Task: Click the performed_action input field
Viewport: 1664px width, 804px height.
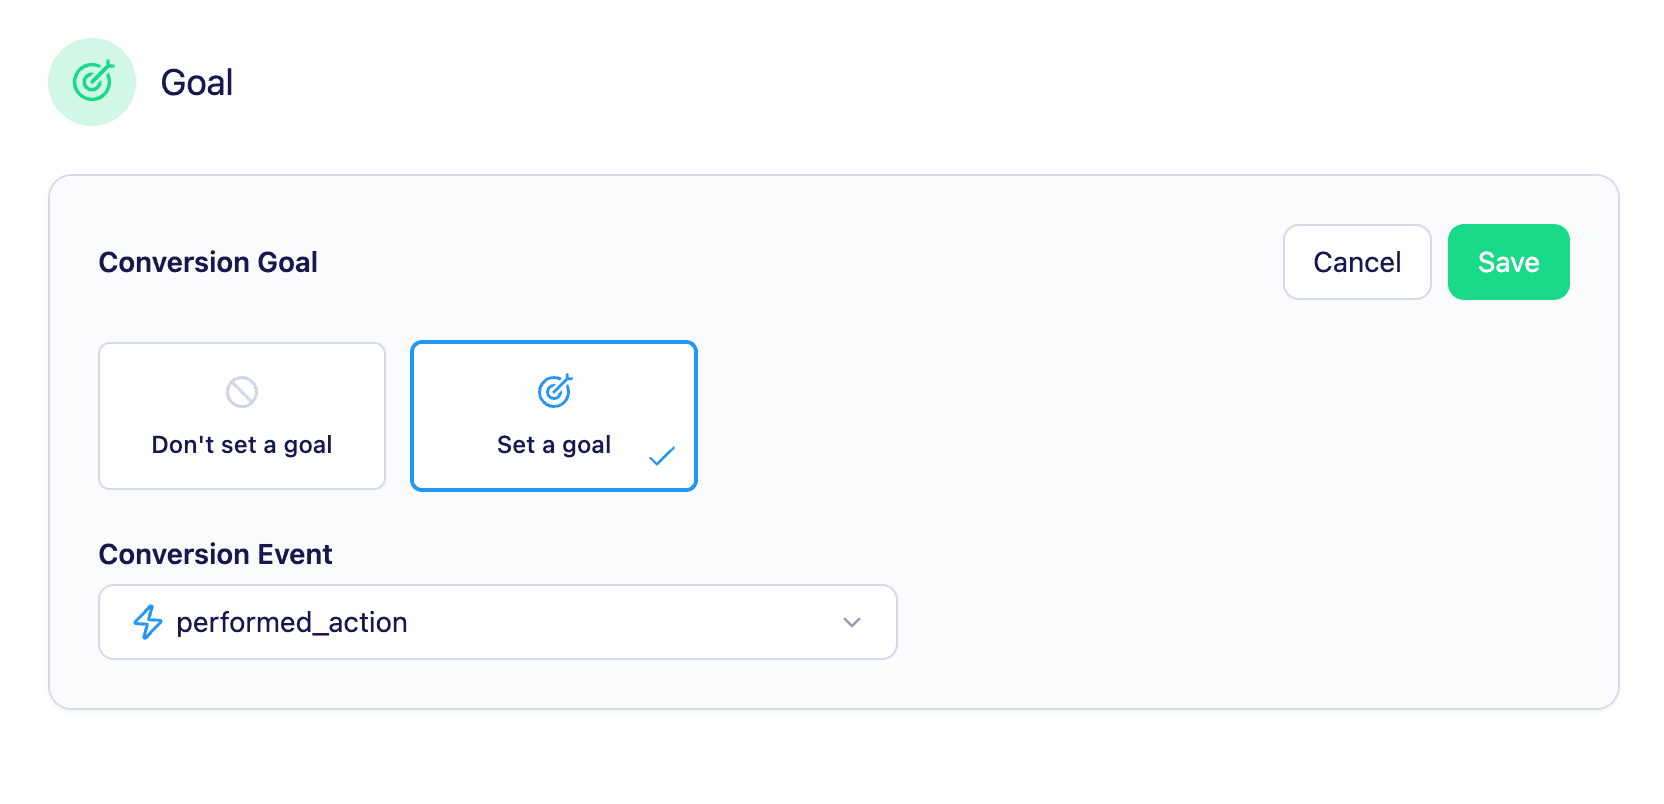Action: click(497, 622)
